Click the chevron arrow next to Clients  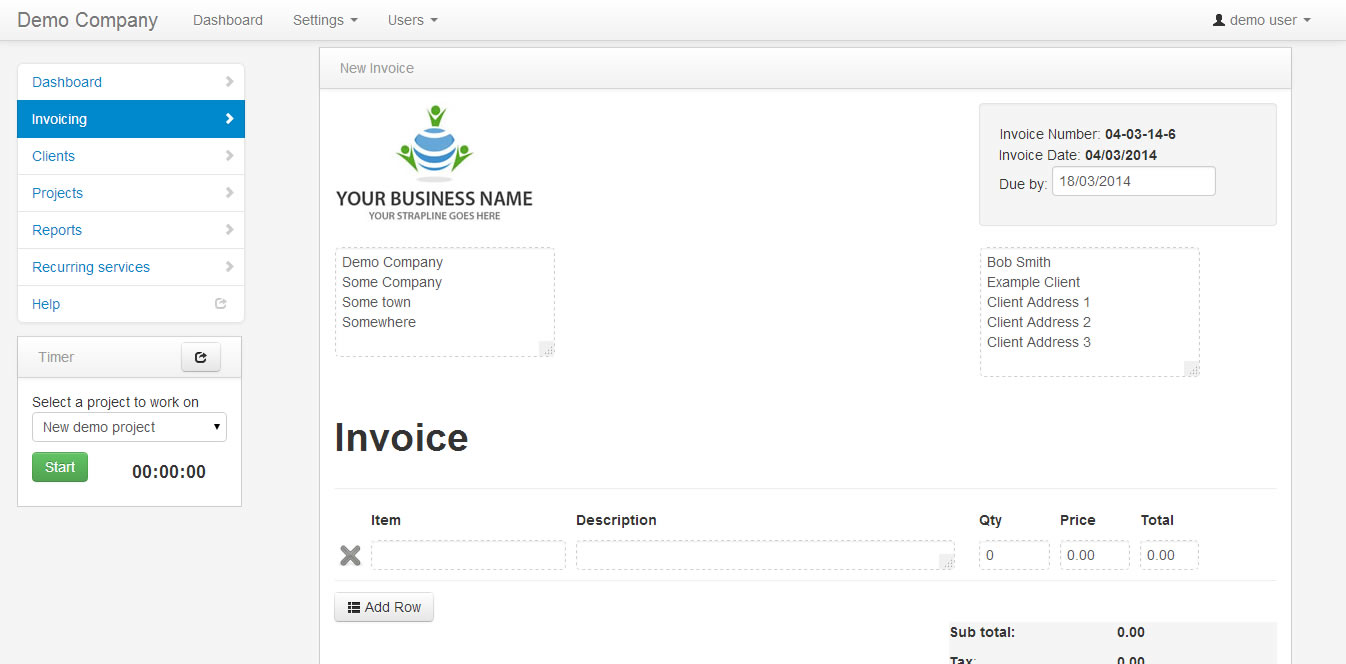click(x=229, y=156)
